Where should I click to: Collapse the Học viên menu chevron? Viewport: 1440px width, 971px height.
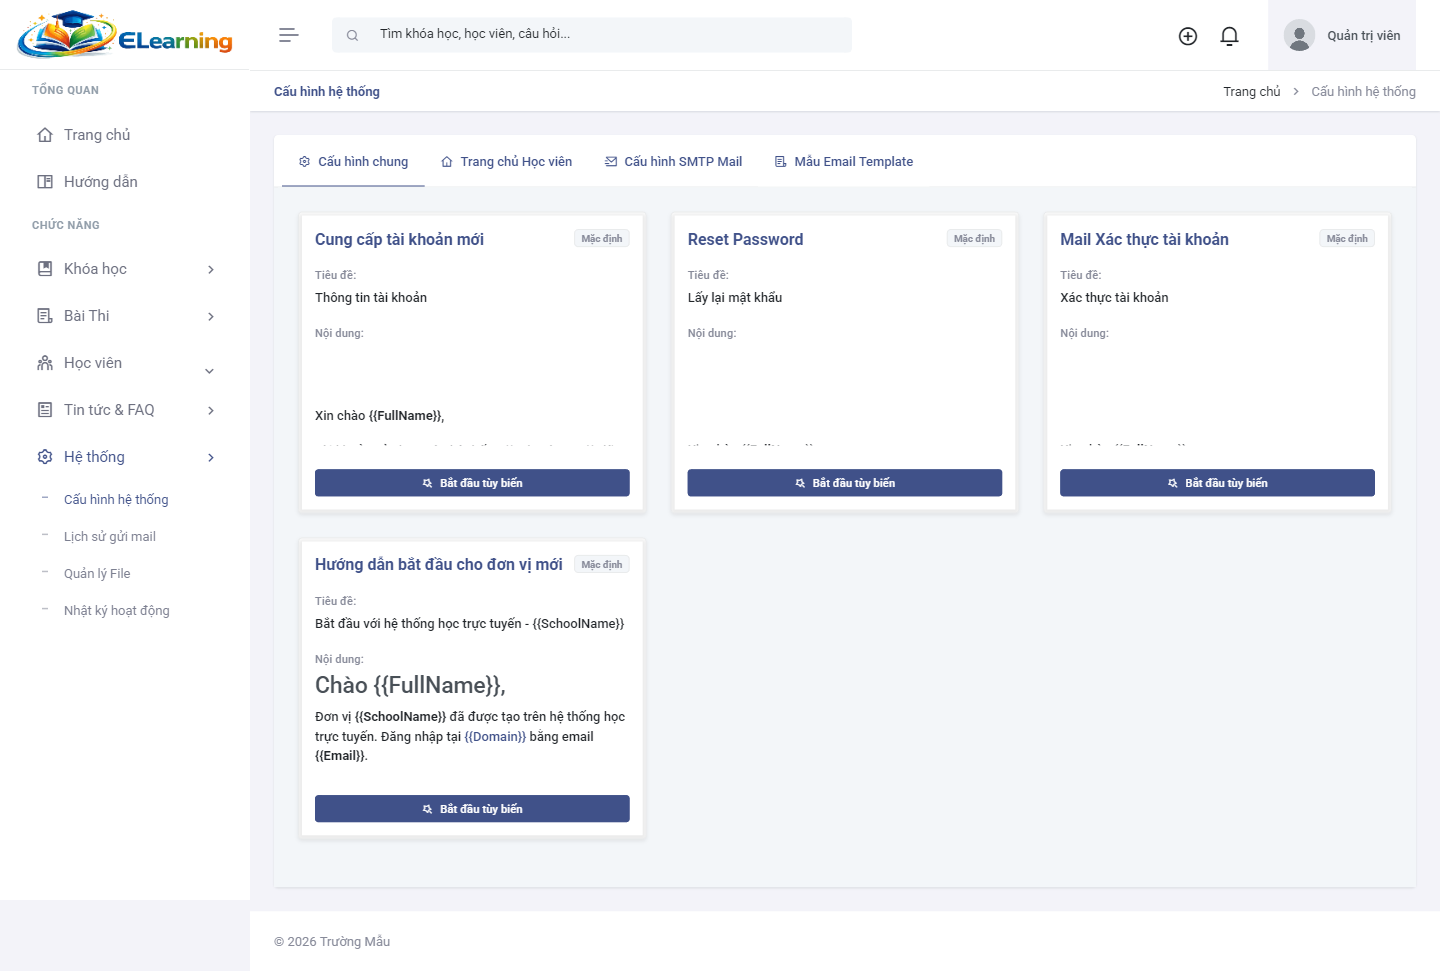coord(210,371)
